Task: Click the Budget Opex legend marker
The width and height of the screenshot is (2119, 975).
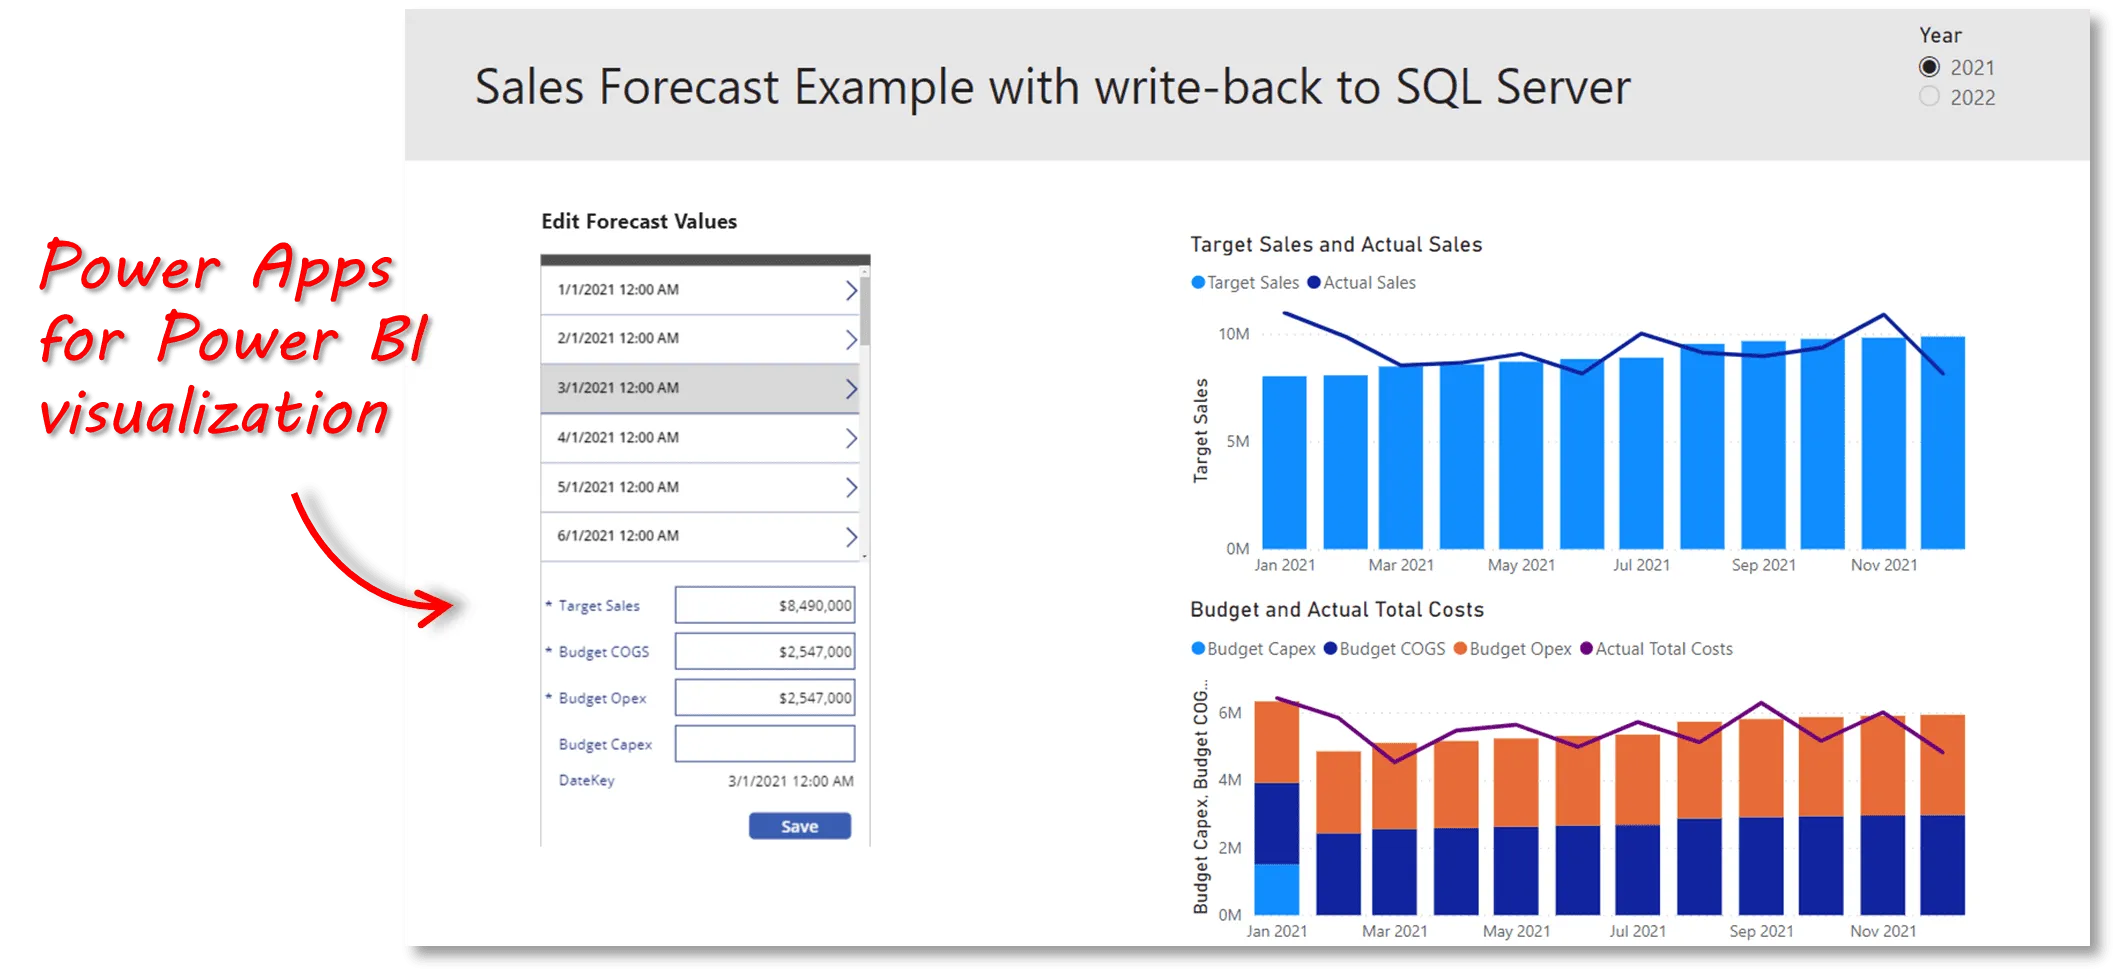Action: tap(1460, 649)
